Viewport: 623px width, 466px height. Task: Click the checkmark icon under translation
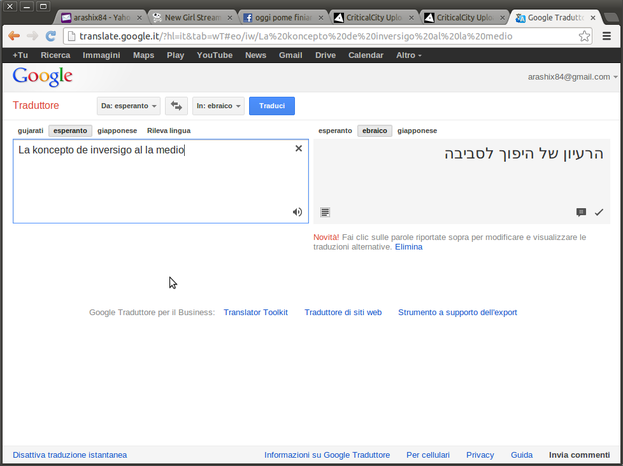[599, 212]
